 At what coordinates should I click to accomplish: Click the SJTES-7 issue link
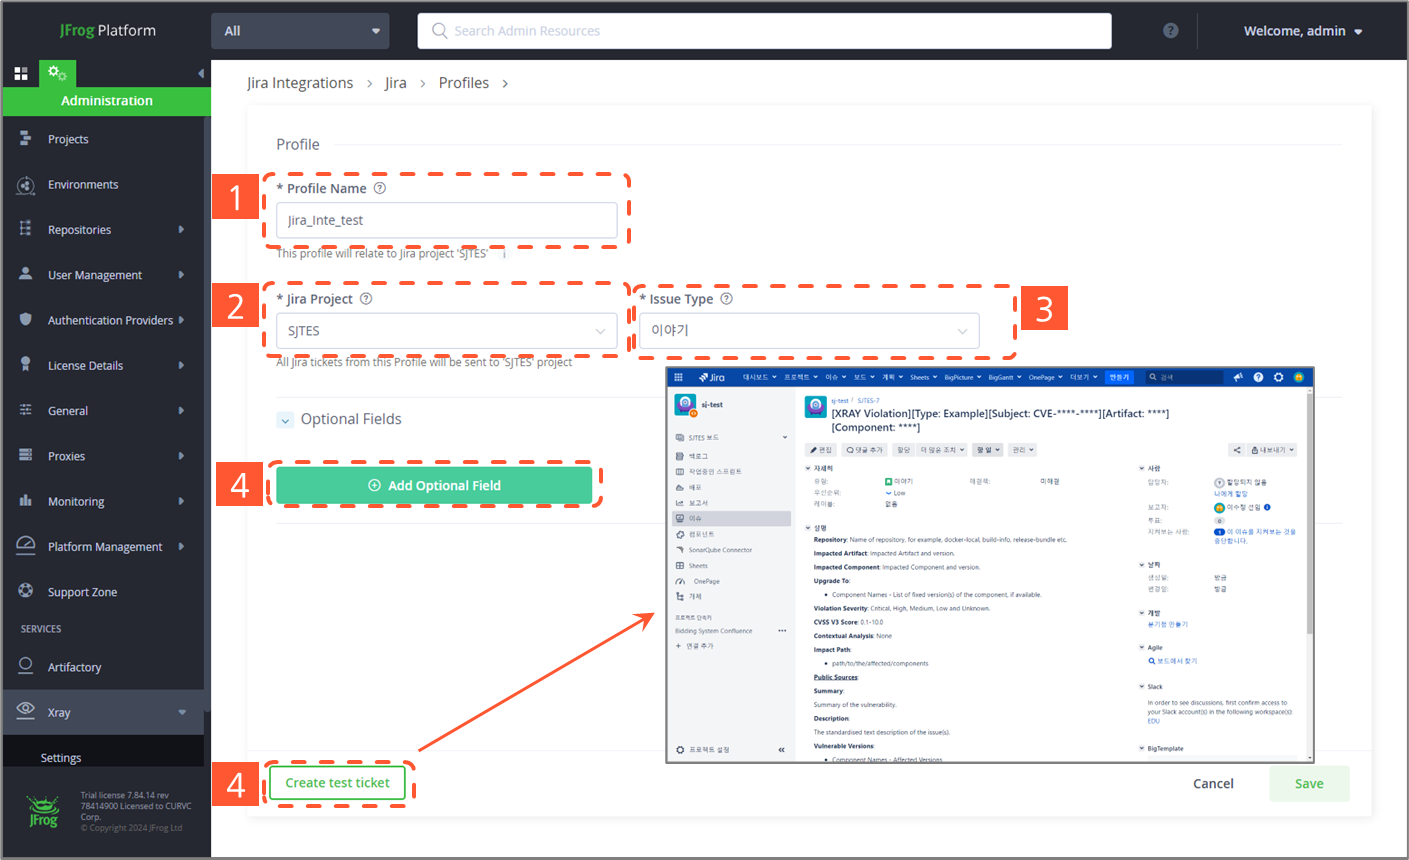tap(868, 400)
